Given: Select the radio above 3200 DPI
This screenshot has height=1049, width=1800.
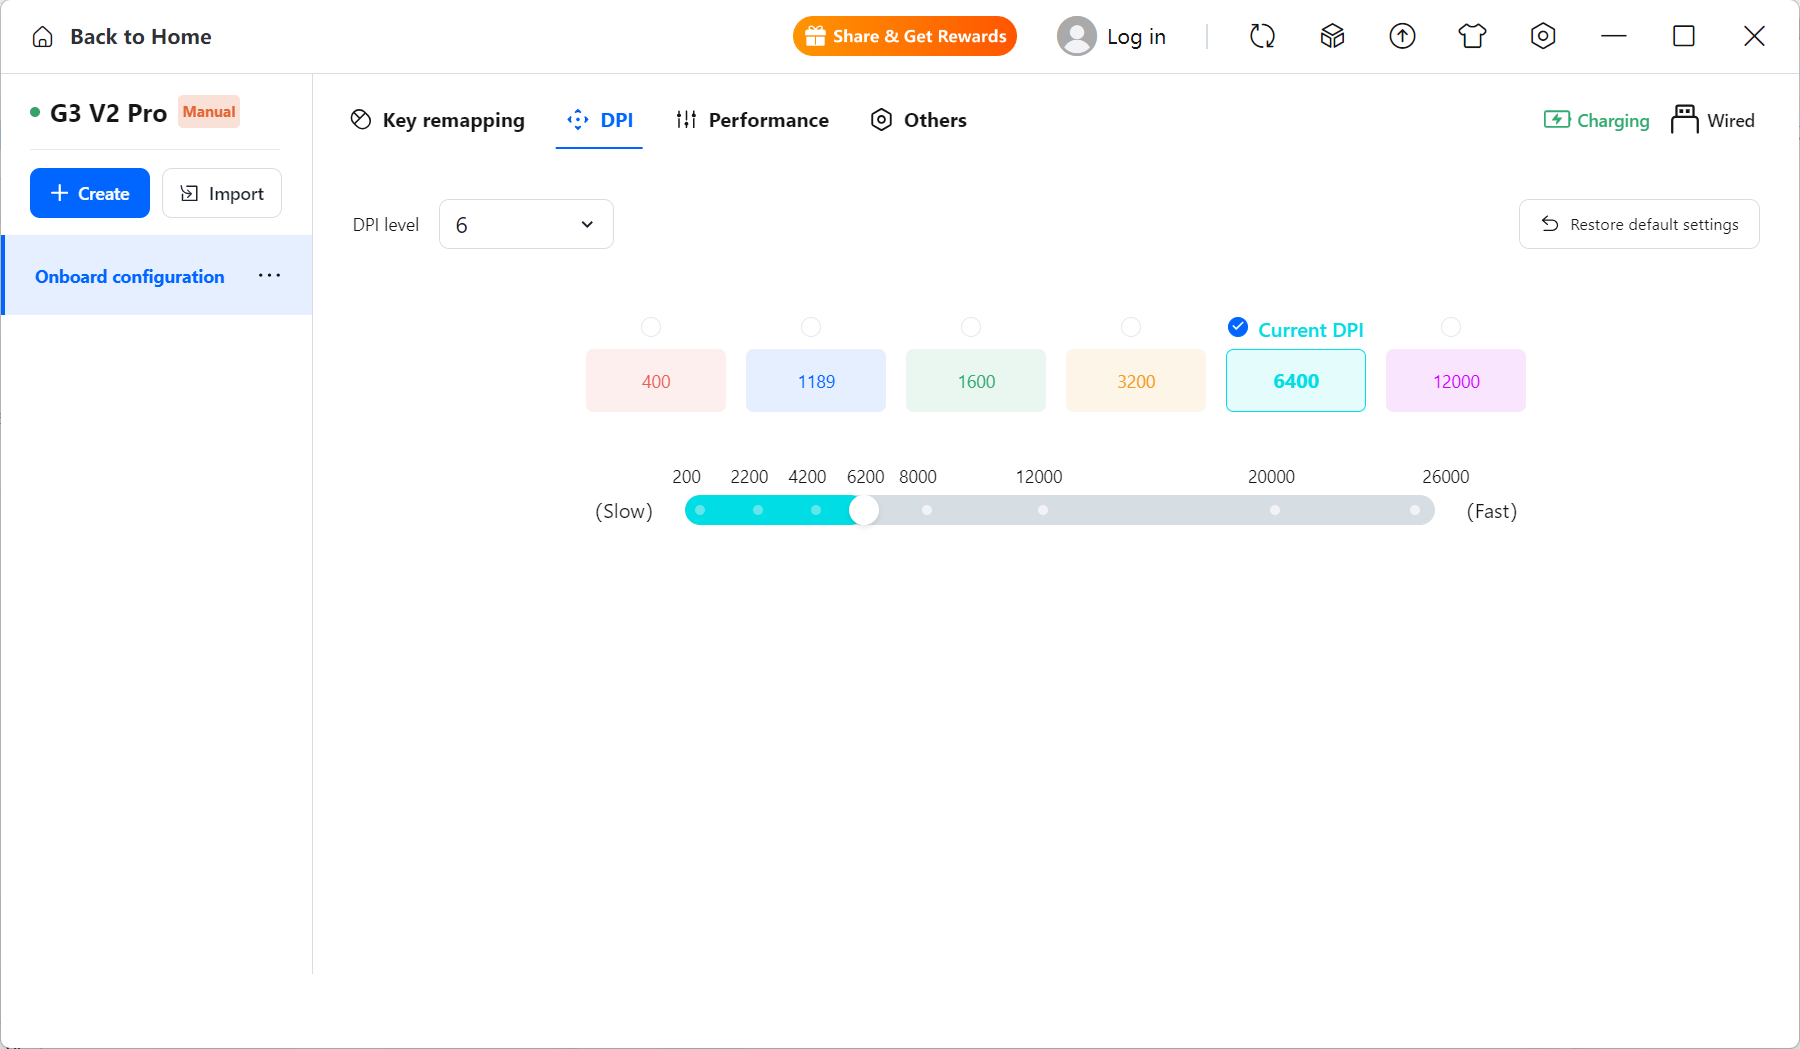Looking at the screenshot, I should point(1131,327).
